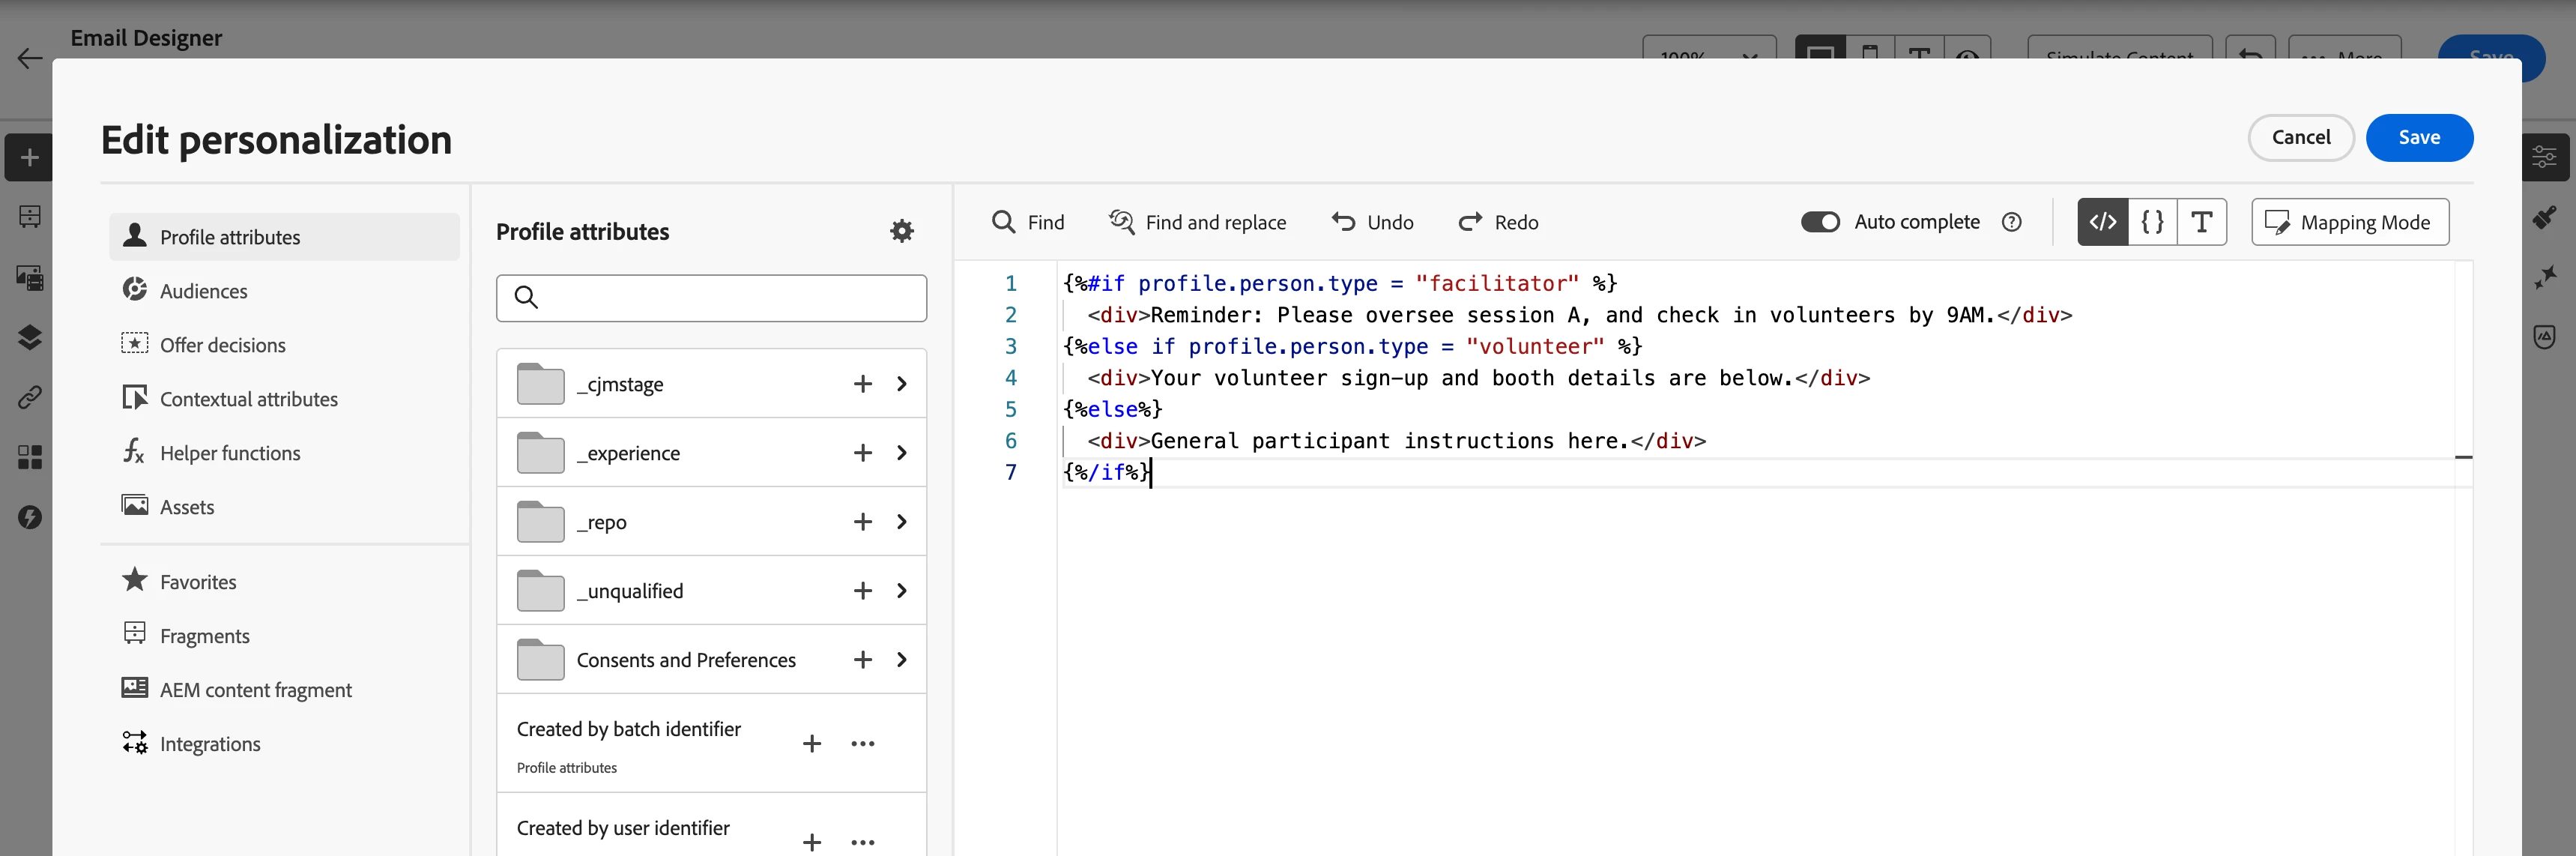Expand the _experience folder chevron
2576x856 pixels.
[901, 453]
